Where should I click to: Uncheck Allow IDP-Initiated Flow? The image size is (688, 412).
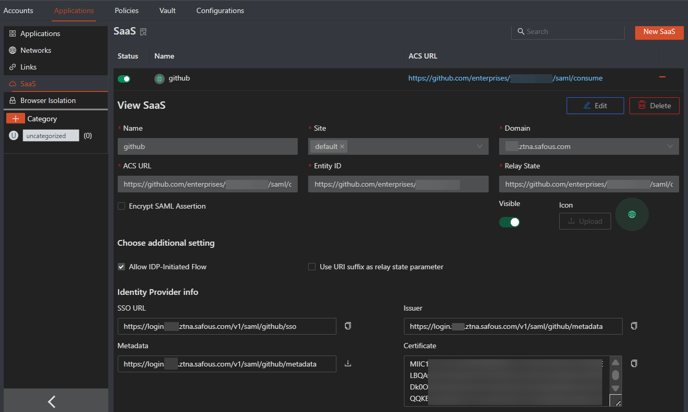(x=122, y=267)
